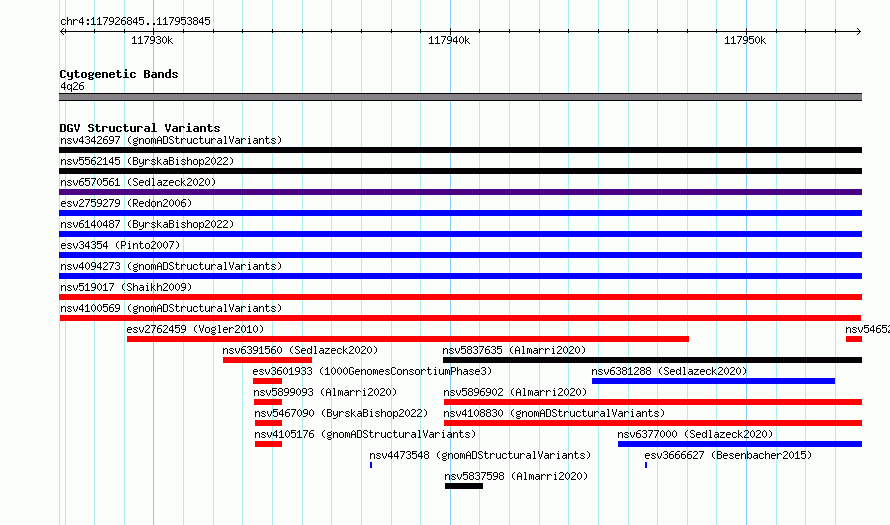Screen dimensions: 890x525
Task: Select the black nsv5837598 Almarri2020 bar
Action: click(464, 486)
